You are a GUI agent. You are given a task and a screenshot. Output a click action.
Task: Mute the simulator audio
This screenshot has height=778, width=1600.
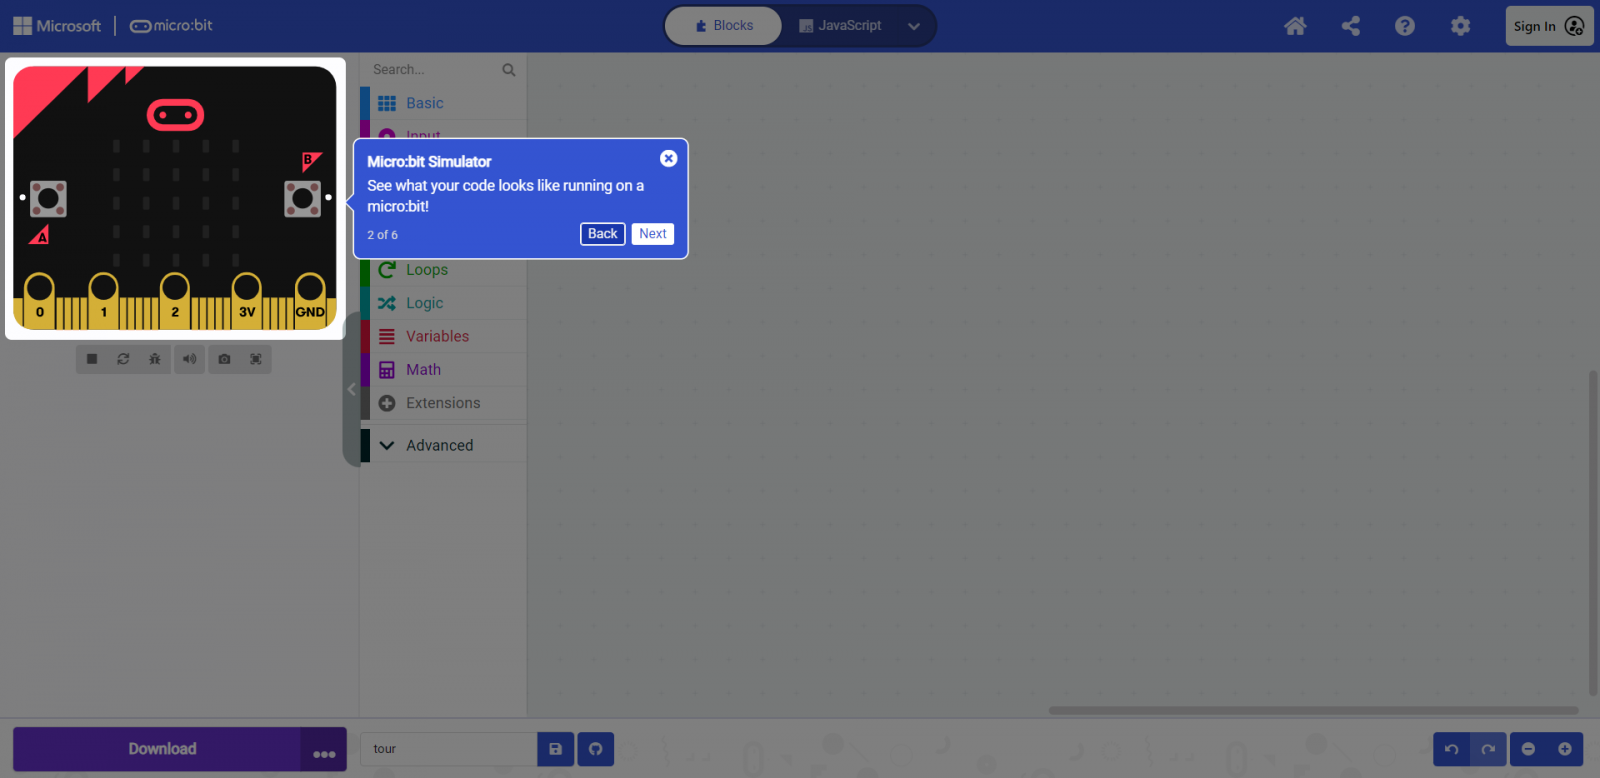tap(189, 359)
